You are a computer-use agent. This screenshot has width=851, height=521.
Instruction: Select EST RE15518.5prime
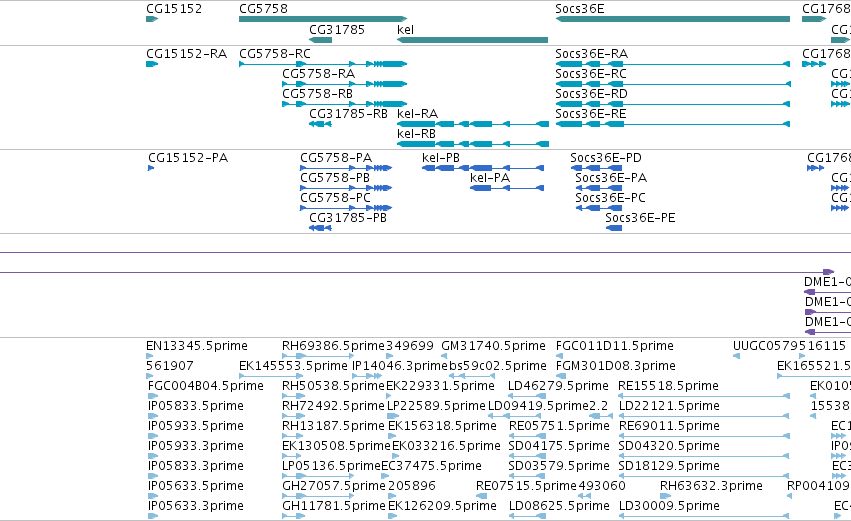click(668, 386)
